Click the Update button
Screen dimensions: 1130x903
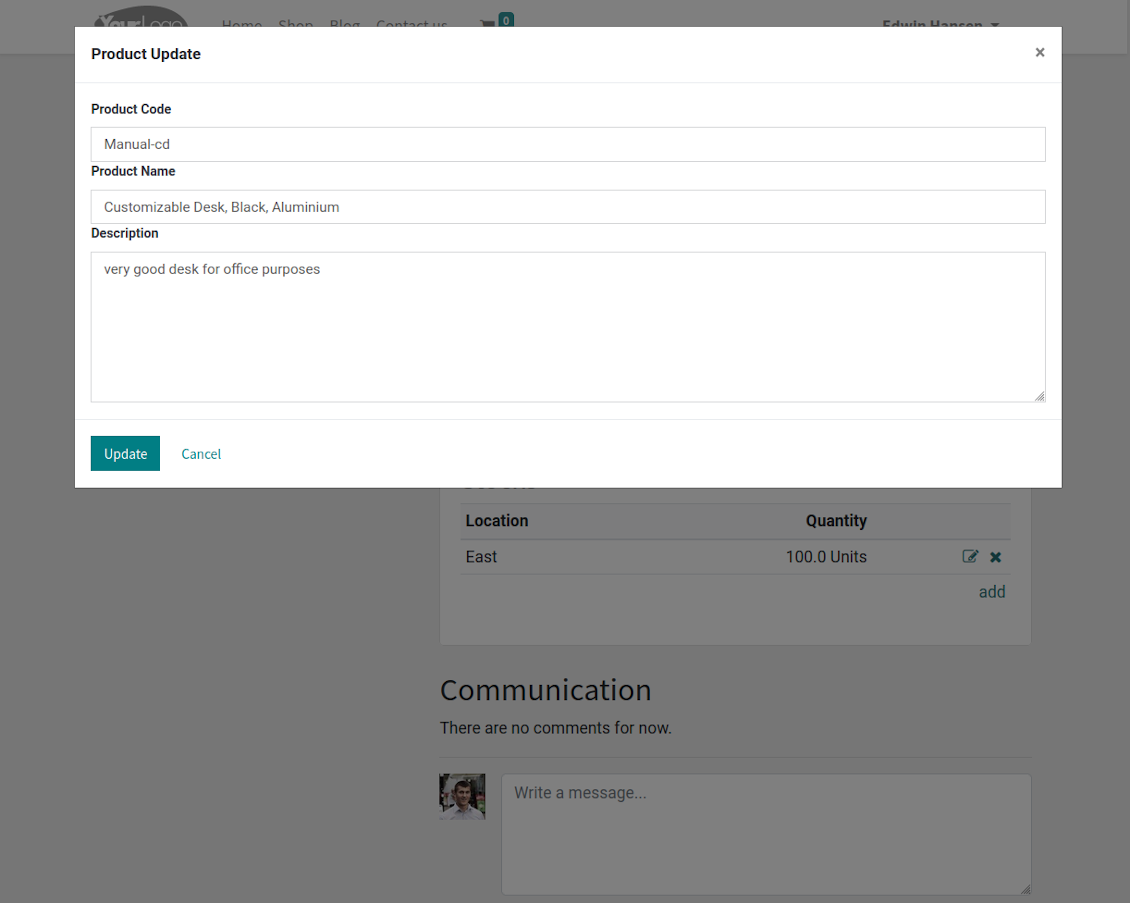pyautogui.click(x=125, y=453)
